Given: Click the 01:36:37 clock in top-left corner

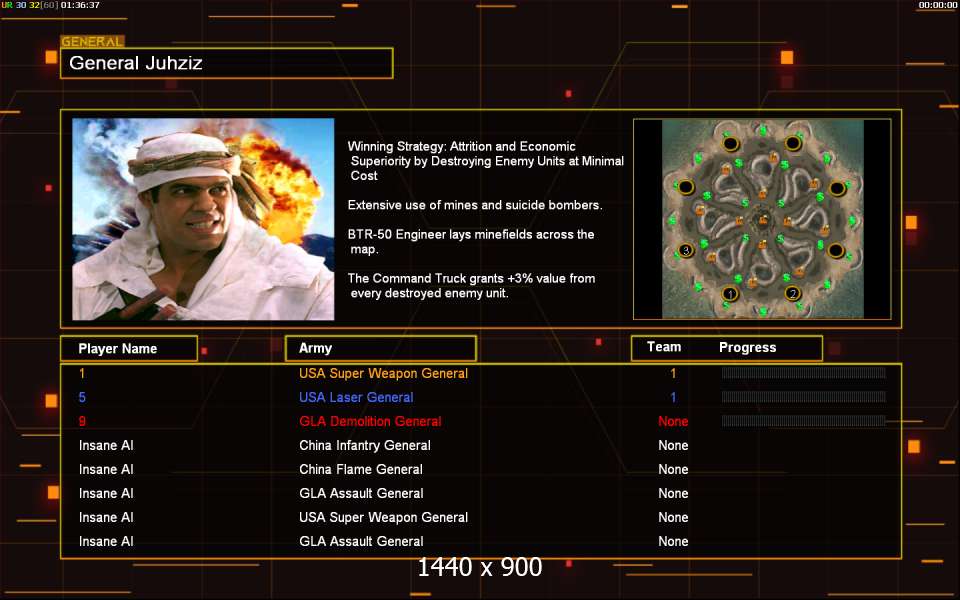Looking at the screenshot, I should tap(80, 5).
